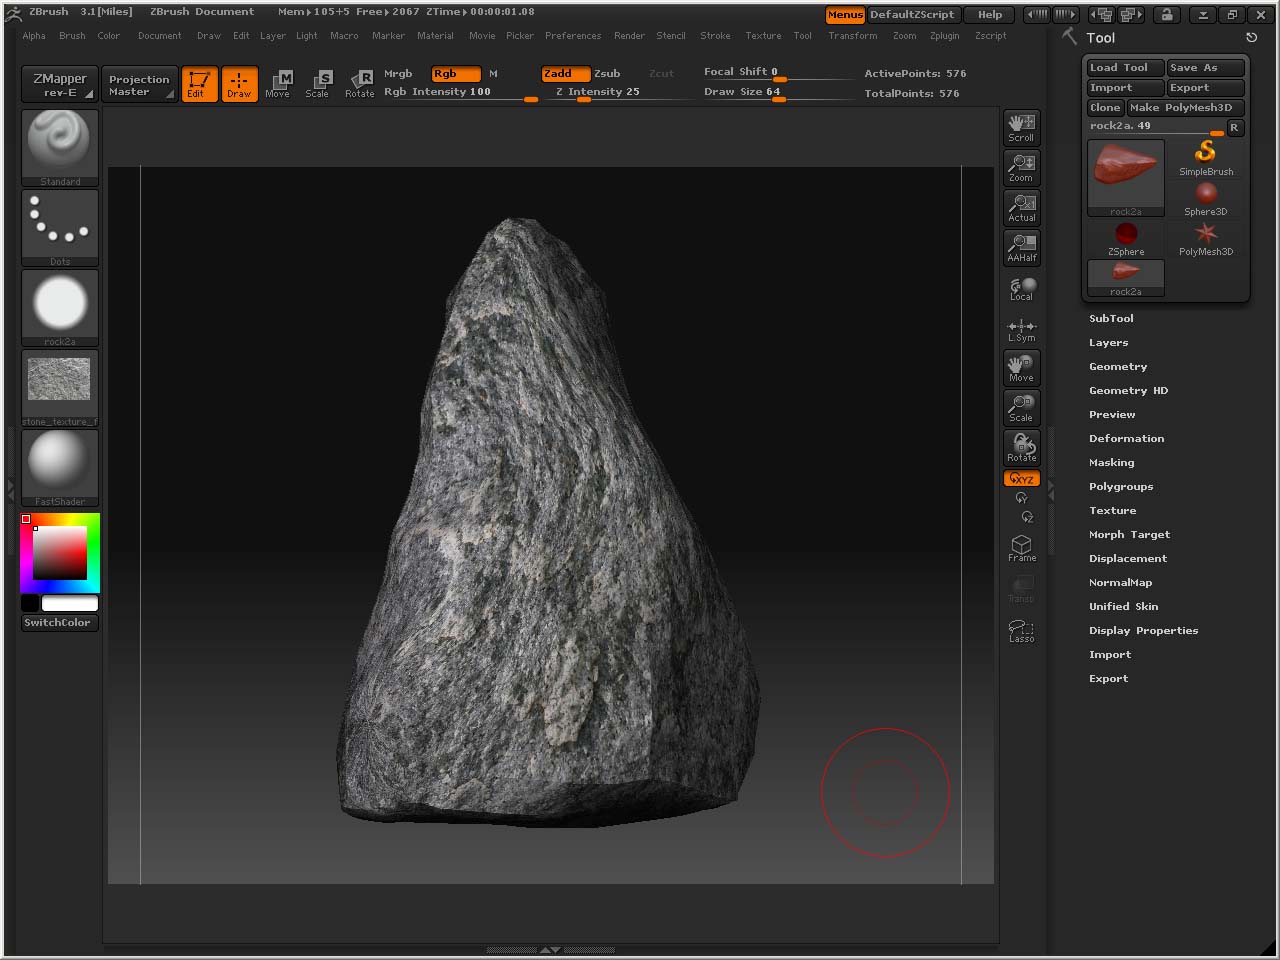
Task: Click the Scroll canvas navigation icon
Action: click(x=1021, y=128)
